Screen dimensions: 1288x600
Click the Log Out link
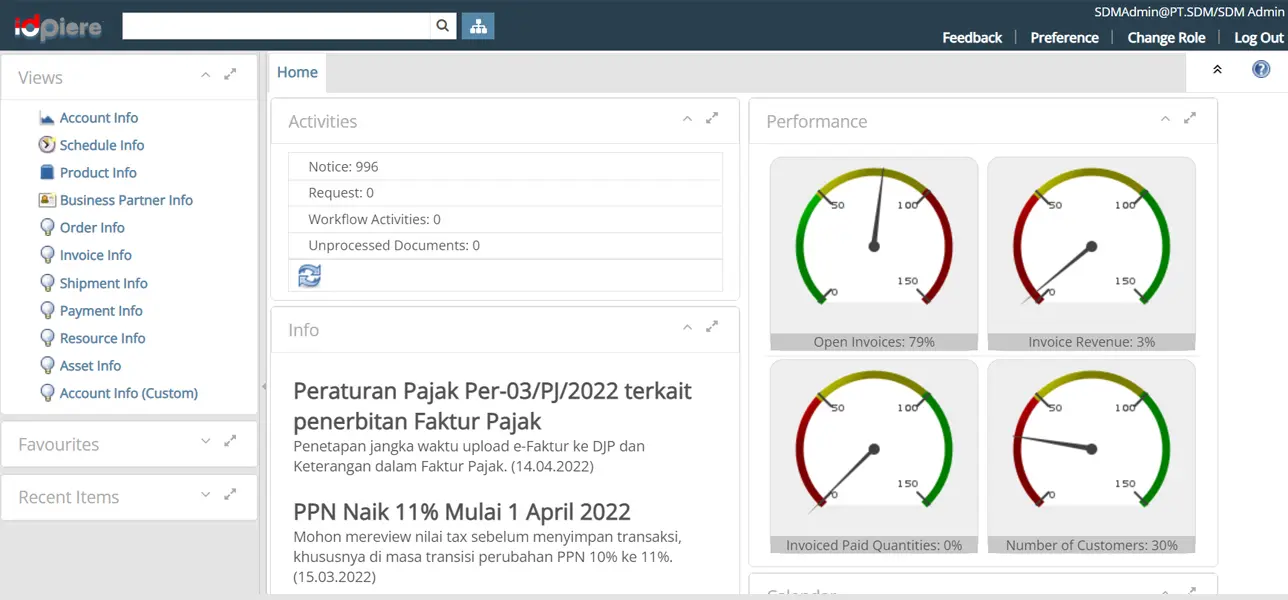[1258, 38]
